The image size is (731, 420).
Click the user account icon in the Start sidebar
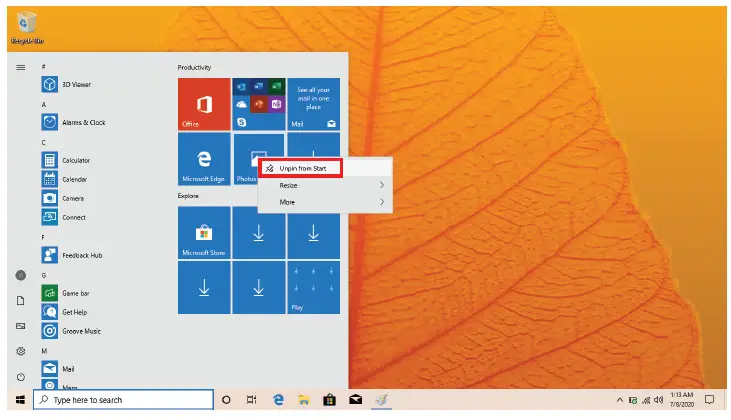[x=21, y=275]
